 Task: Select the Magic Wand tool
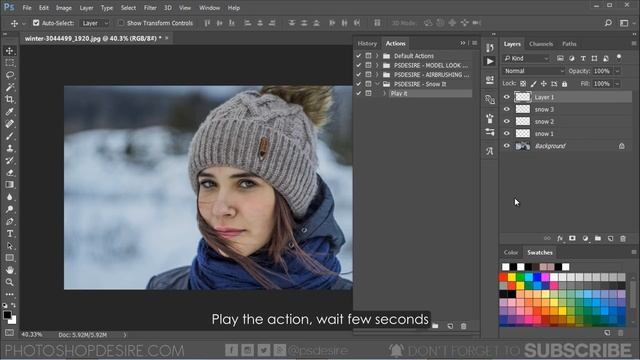tap(9, 87)
